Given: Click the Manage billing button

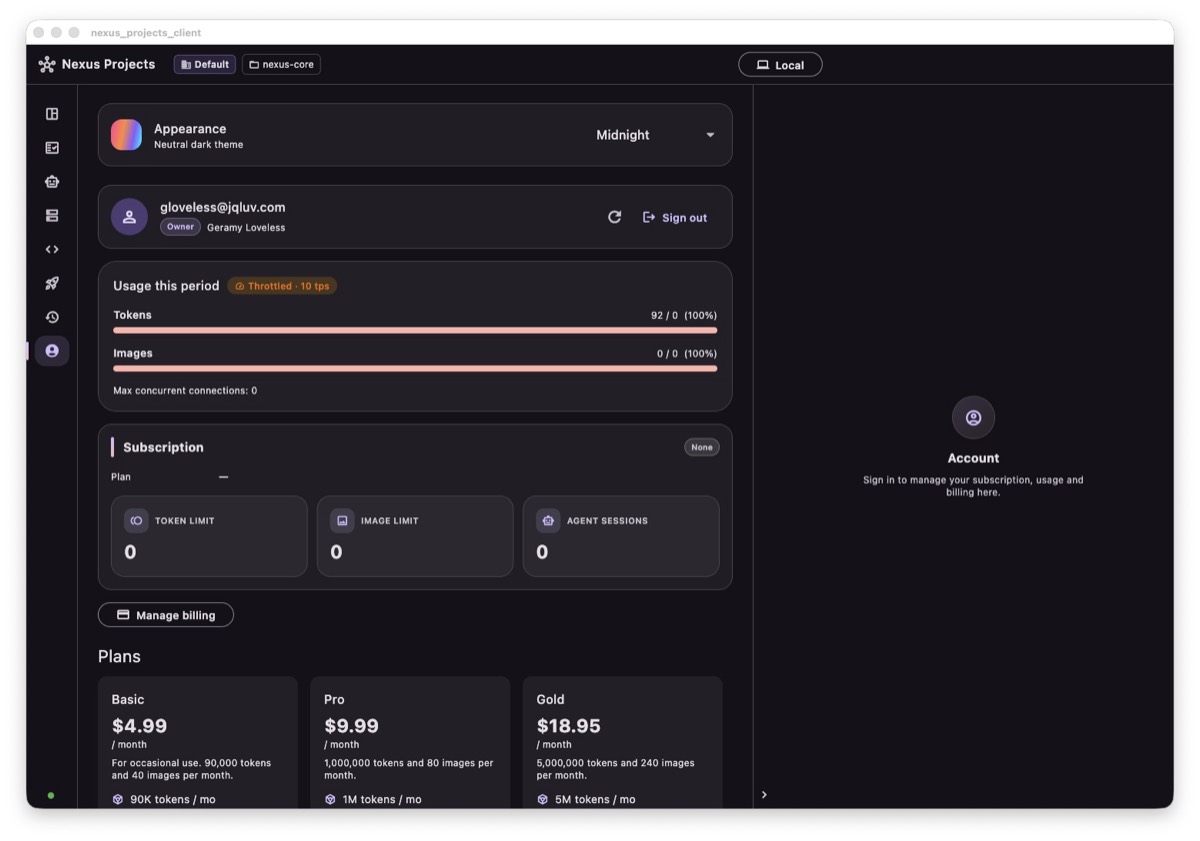Looking at the screenshot, I should coord(166,615).
